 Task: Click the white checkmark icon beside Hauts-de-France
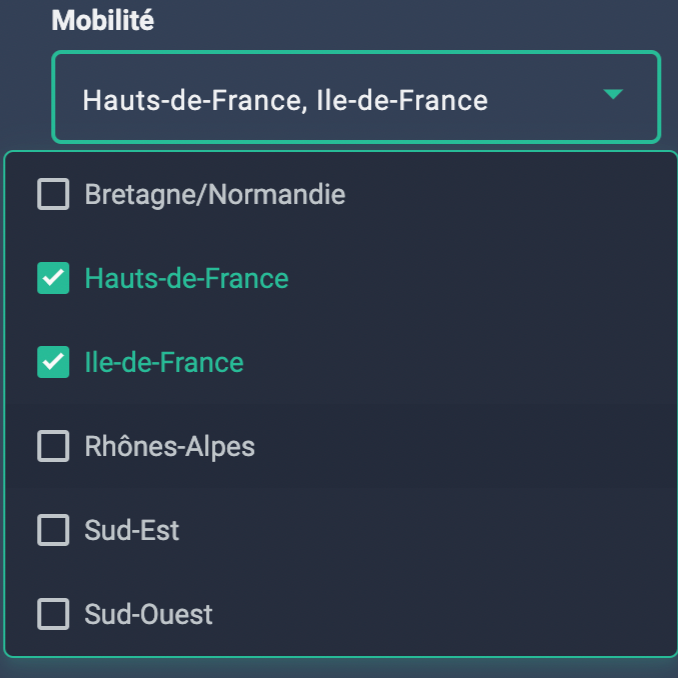point(53,278)
